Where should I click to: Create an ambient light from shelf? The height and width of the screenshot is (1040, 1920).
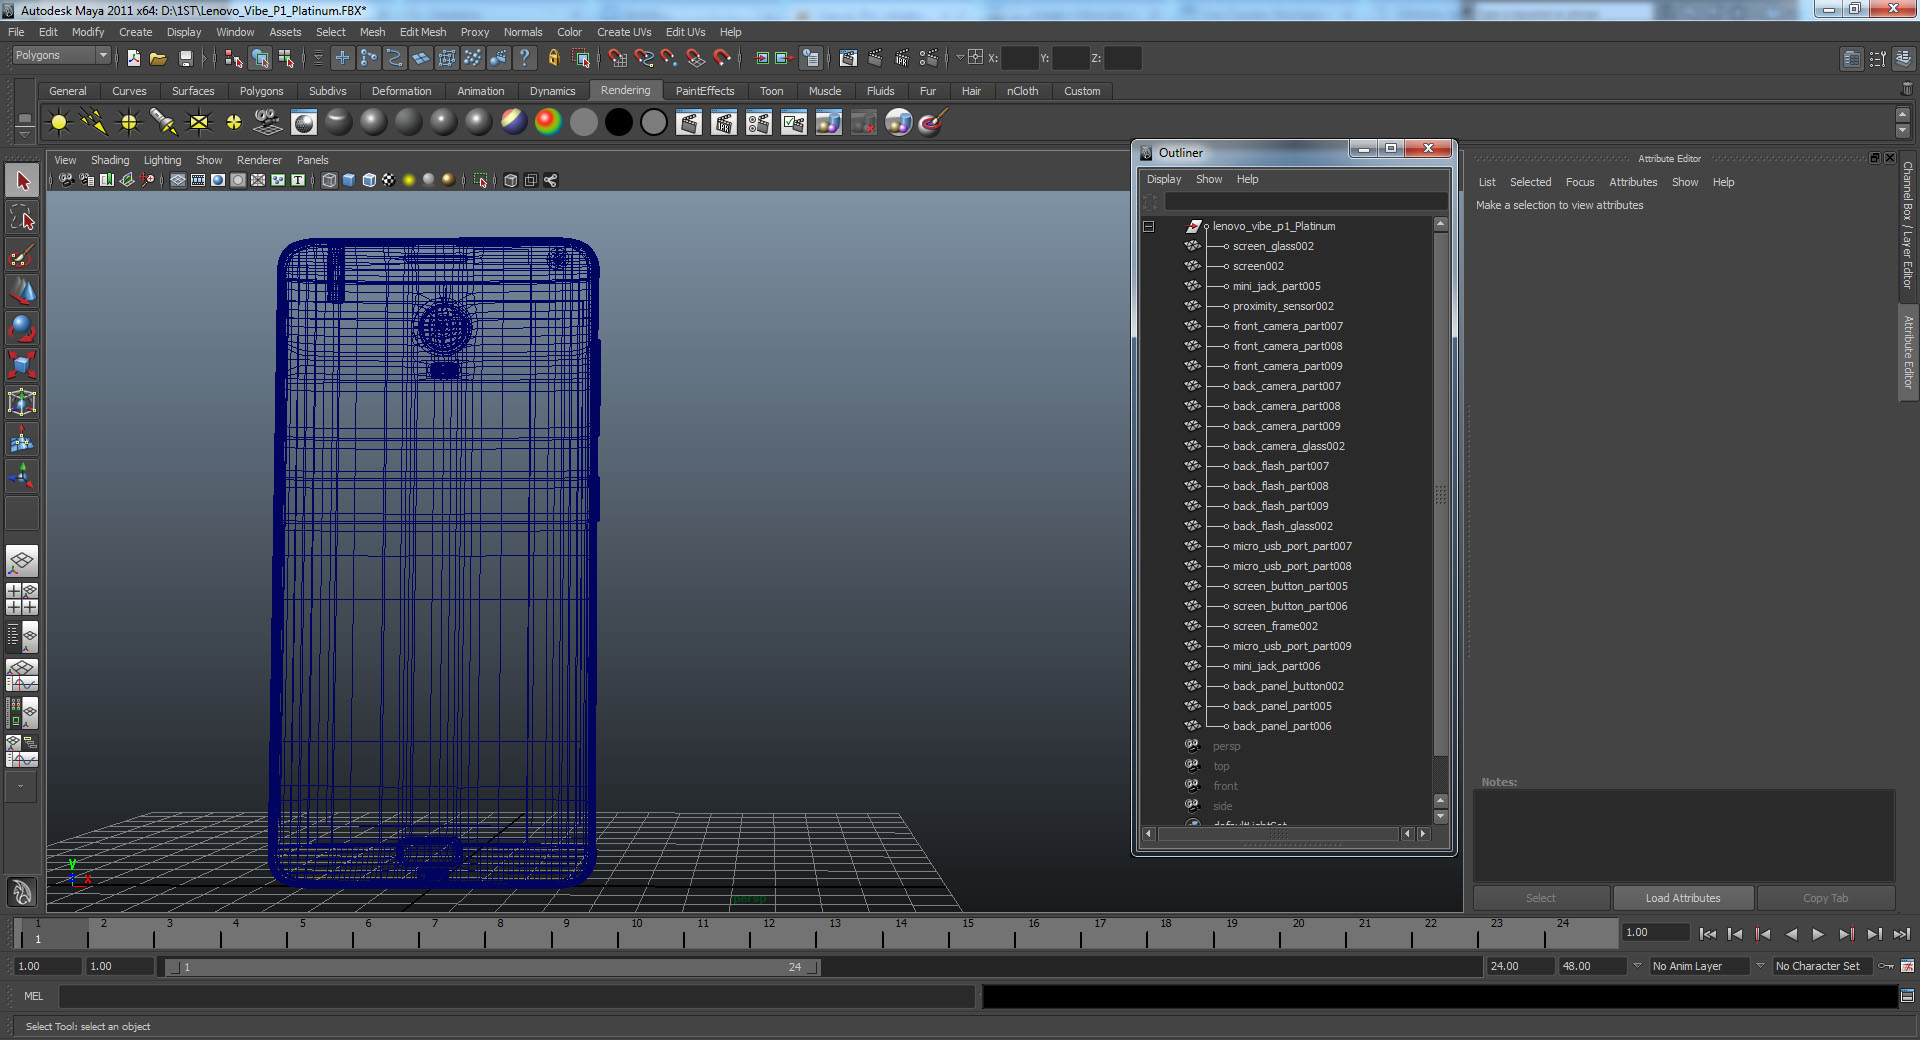click(x=59, y=122)
